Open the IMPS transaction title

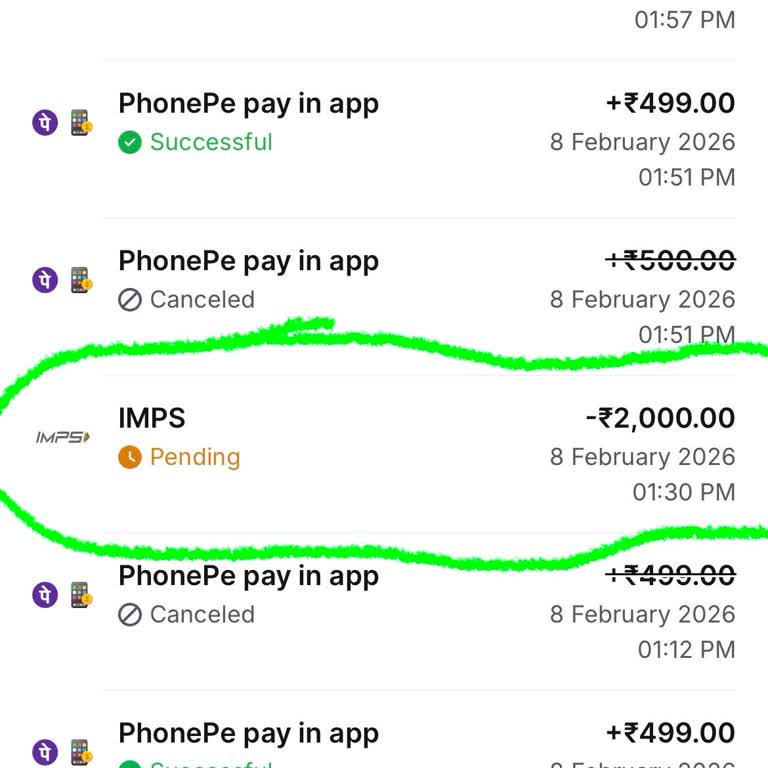[x=152, y=418]
